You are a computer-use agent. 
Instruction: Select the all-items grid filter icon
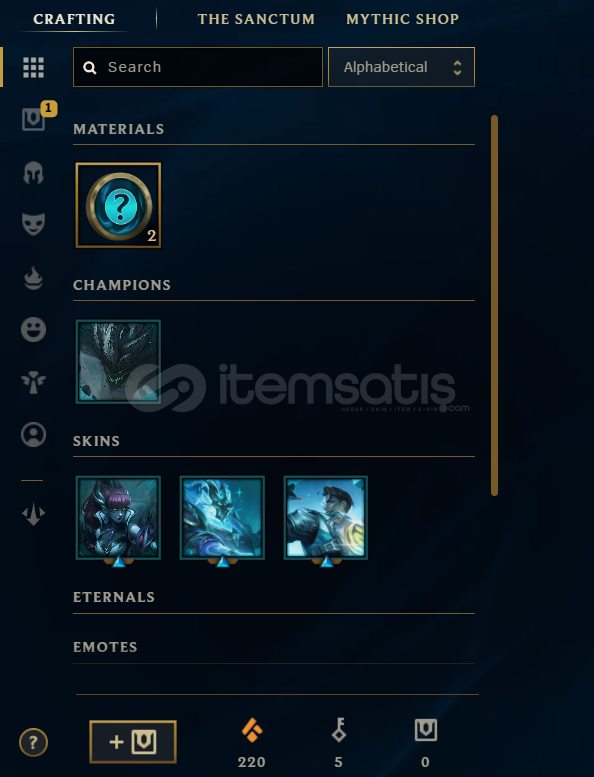33,67
